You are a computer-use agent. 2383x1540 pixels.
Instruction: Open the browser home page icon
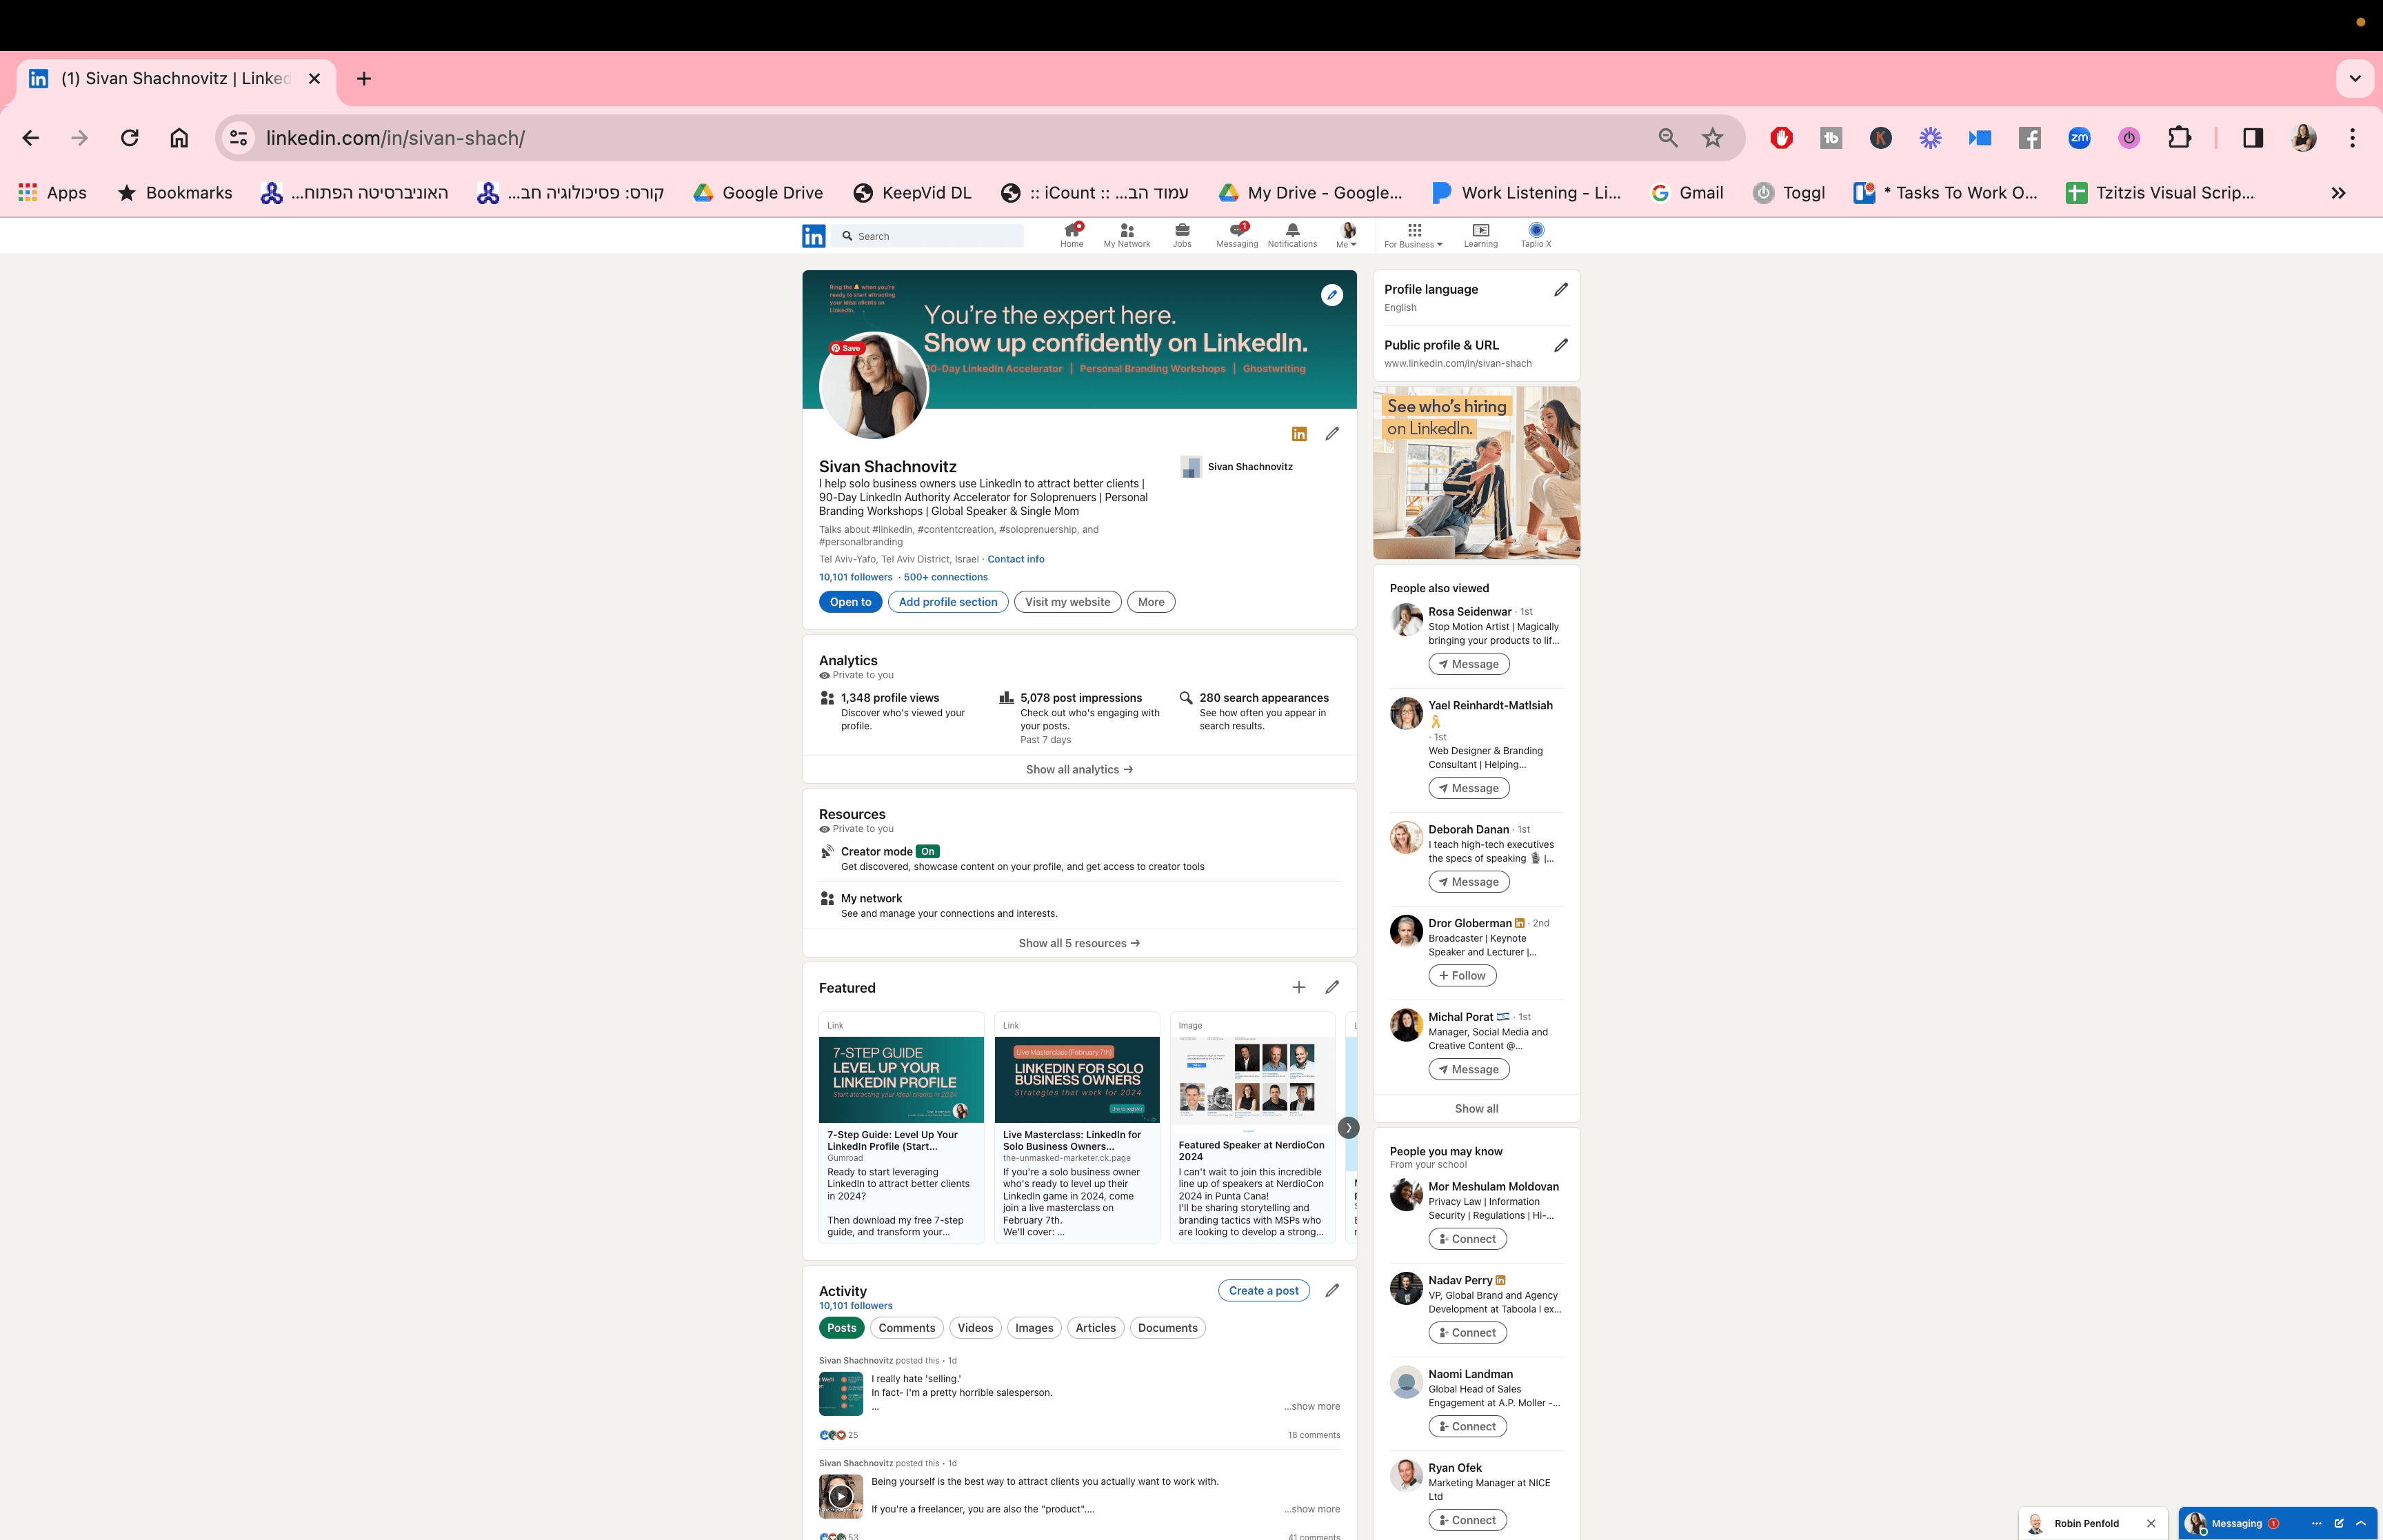pos(179,138)
